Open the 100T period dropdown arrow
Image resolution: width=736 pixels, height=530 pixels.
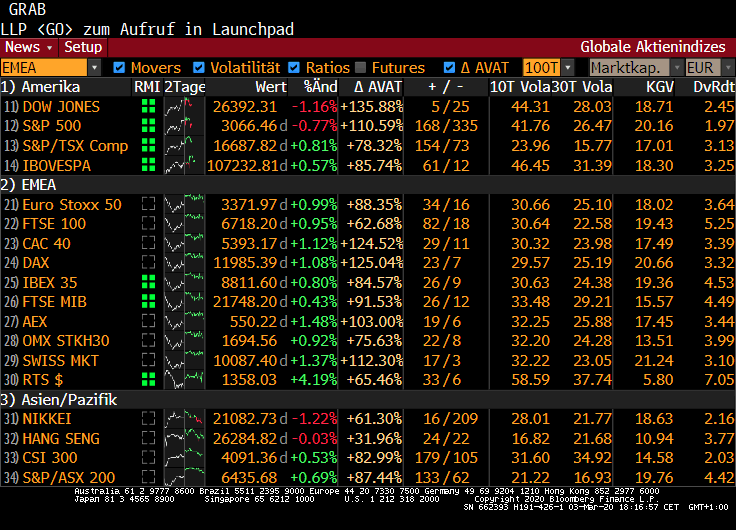click(568, 68)
